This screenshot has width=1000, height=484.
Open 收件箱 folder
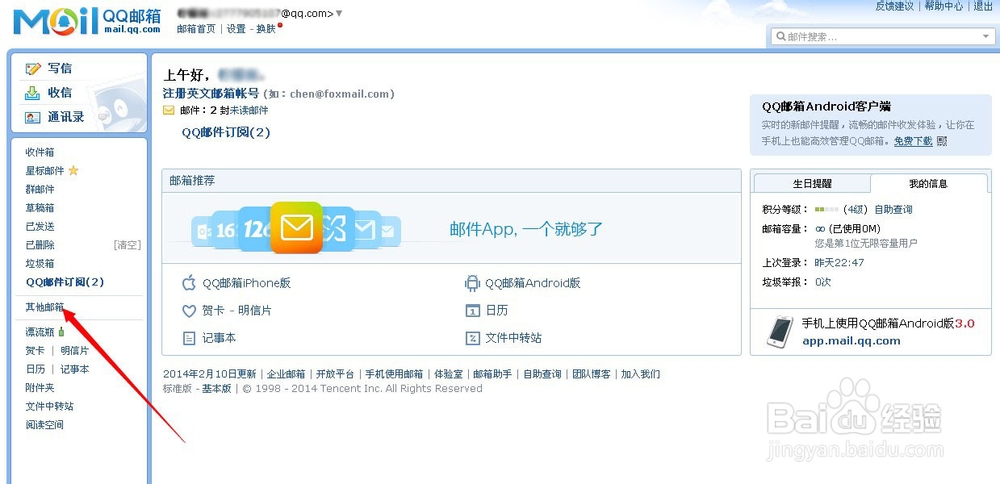40,152
